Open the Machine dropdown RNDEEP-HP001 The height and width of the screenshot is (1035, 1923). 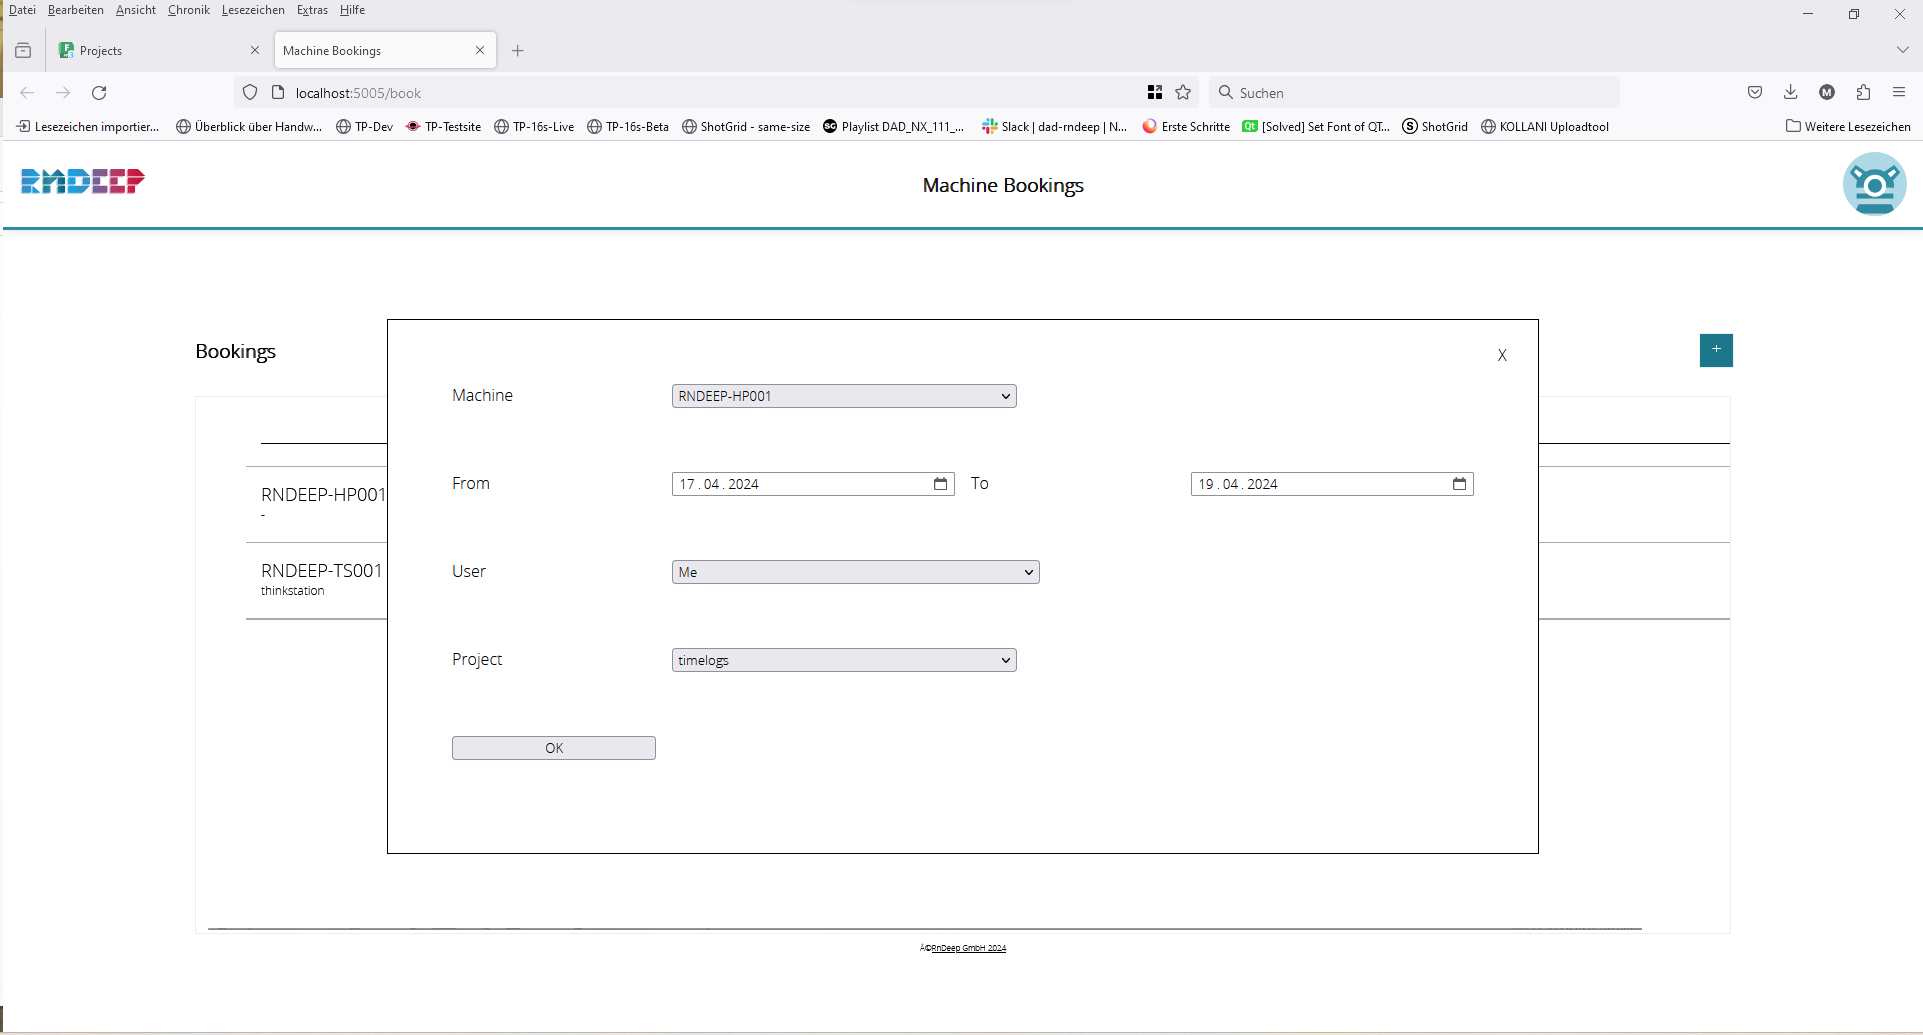point(844,396)
